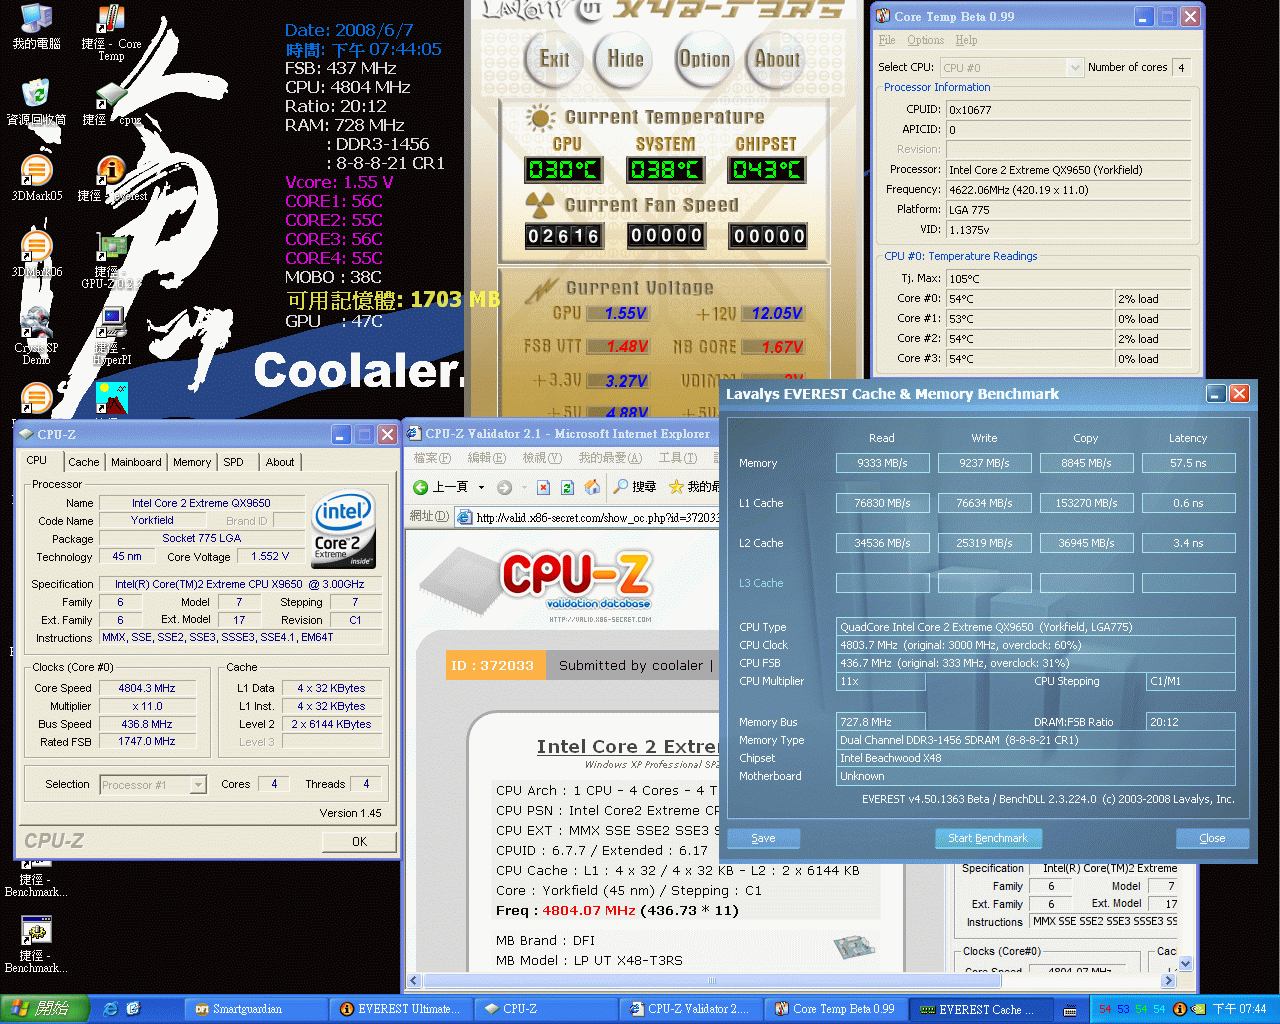Click the IE horizontal scrollbar

point(712,981)
